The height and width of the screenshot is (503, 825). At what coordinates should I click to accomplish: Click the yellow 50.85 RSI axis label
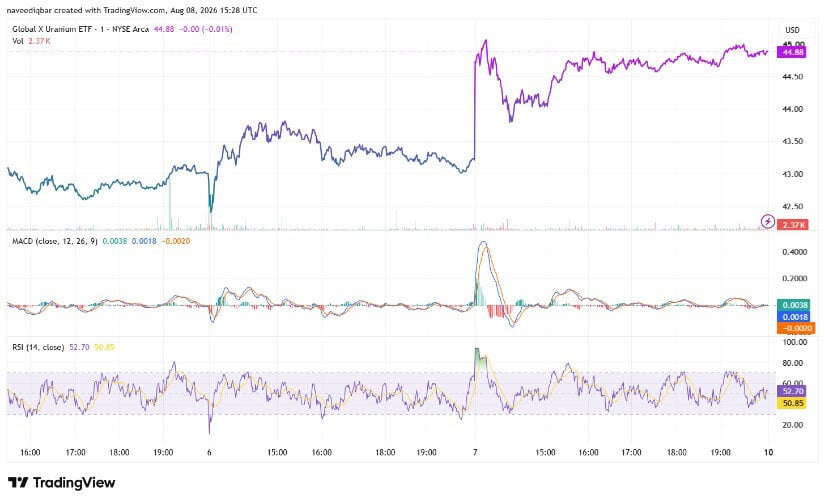(x=793, y=403)
